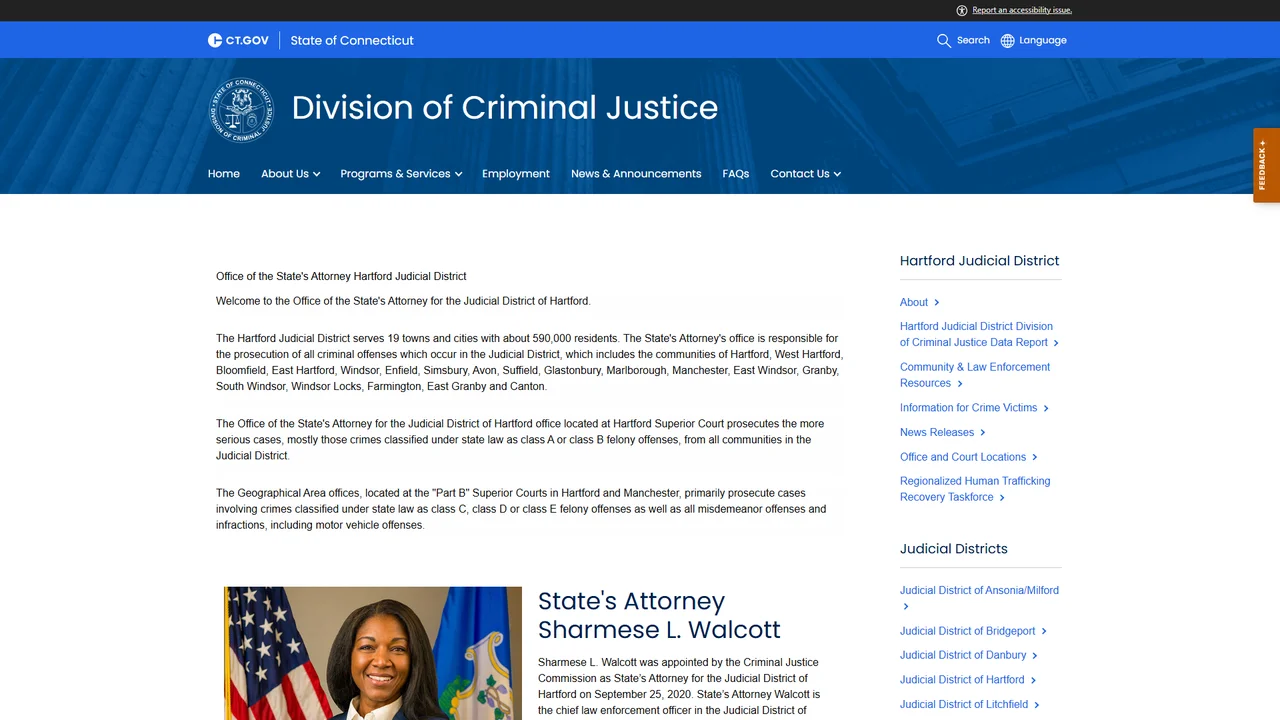The image size is (1280, 720).
Task: Open Judicial District of Danbury link
Action: [x=968, y=655]
